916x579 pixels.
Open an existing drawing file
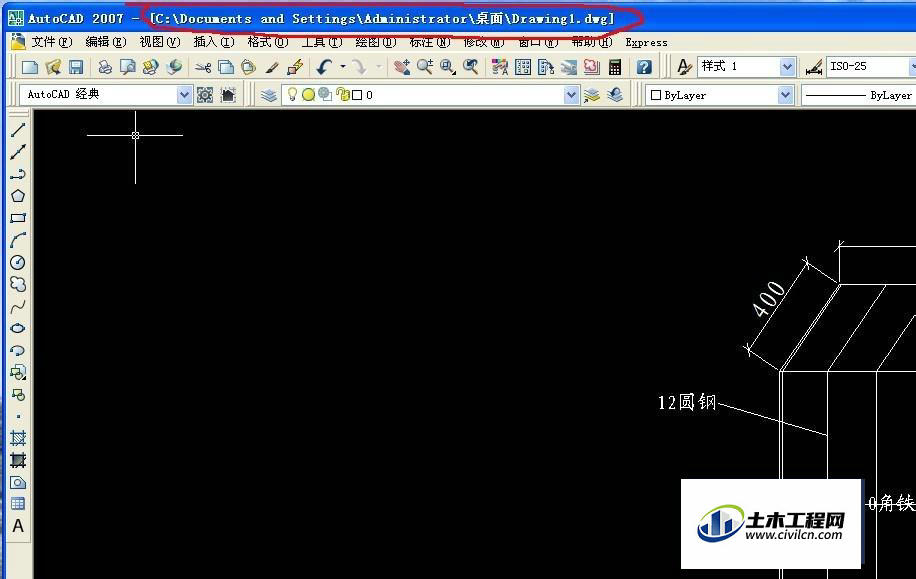point(53,67)
